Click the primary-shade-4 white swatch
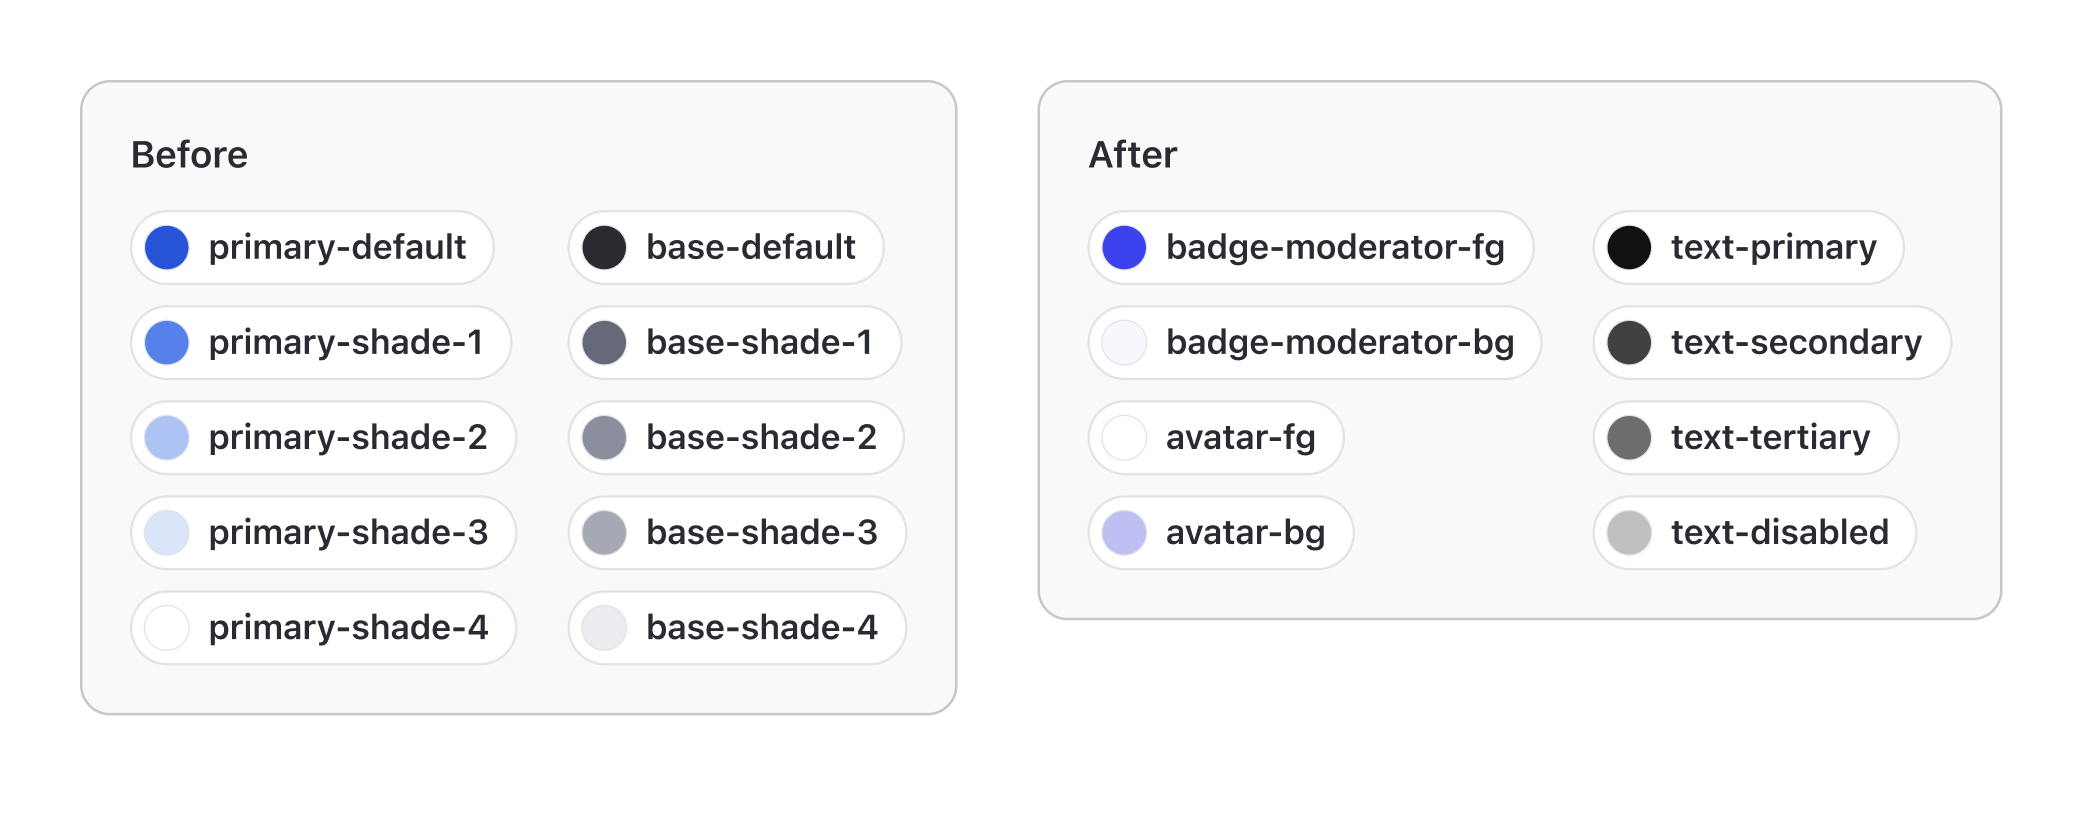 [167, 628]
